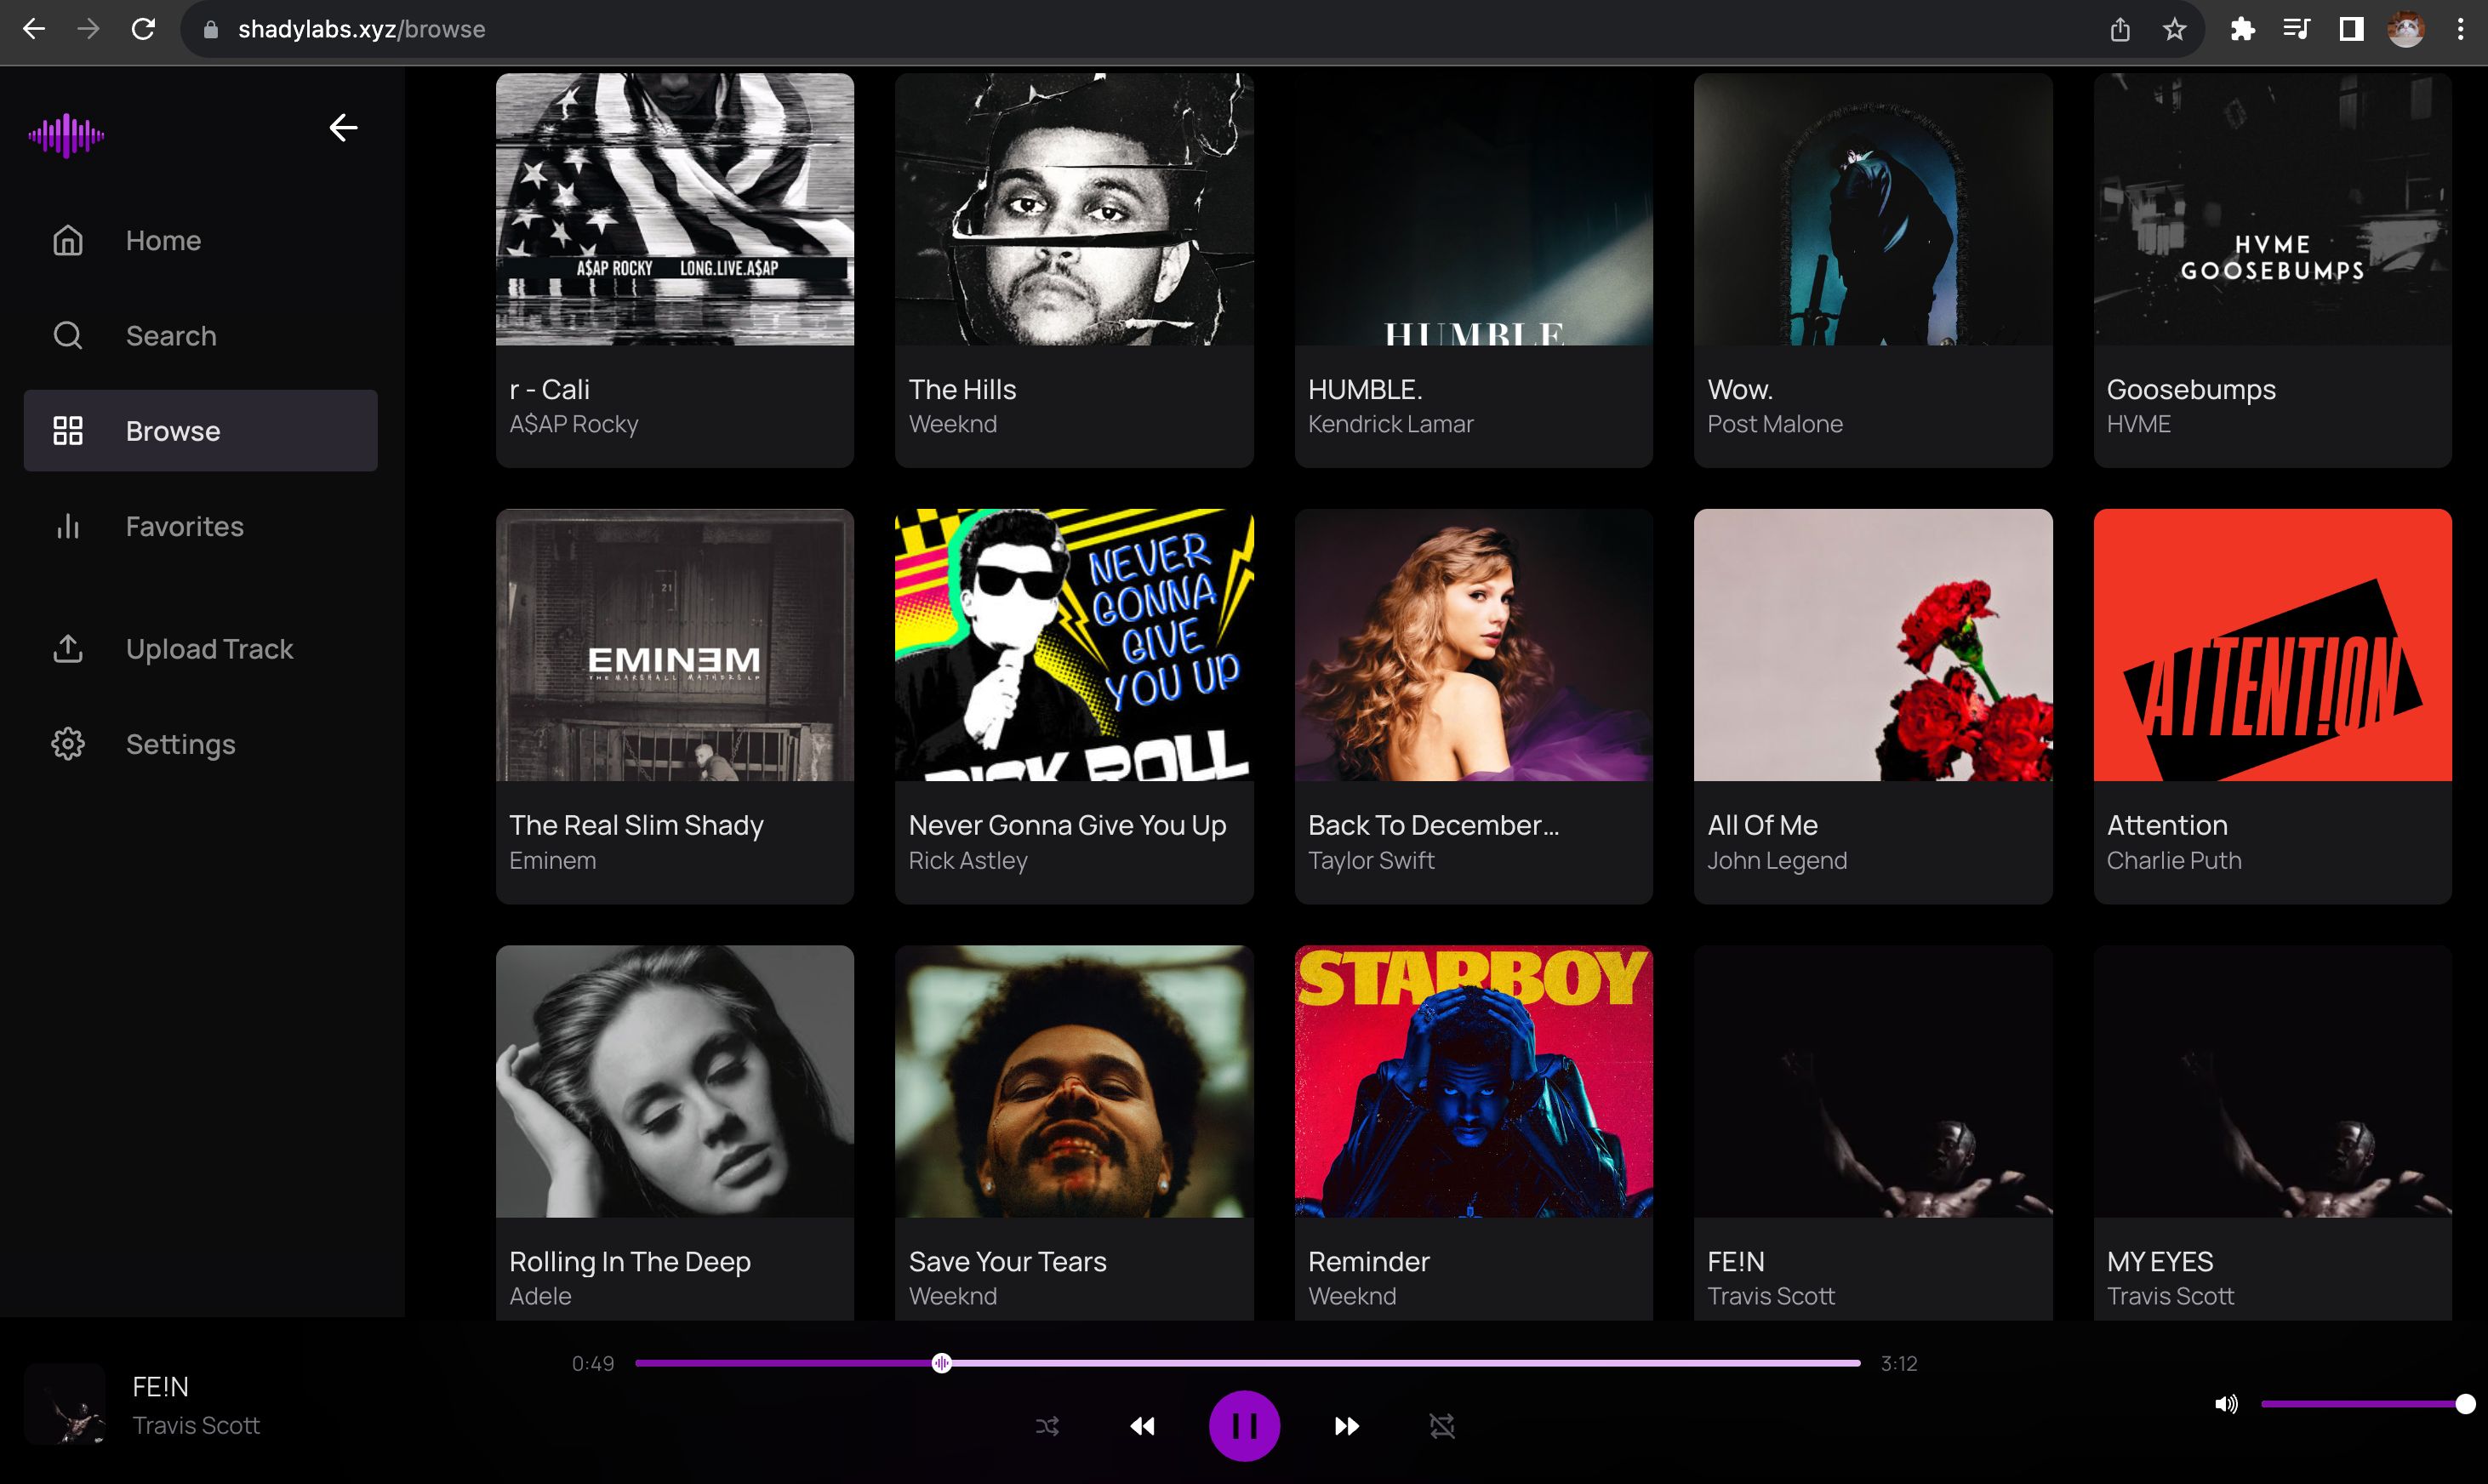The width and height of the screenshot is (2488, 1484).
Task: Select the Reminder Starboy cover
Action: (x=1473, y=1081)
